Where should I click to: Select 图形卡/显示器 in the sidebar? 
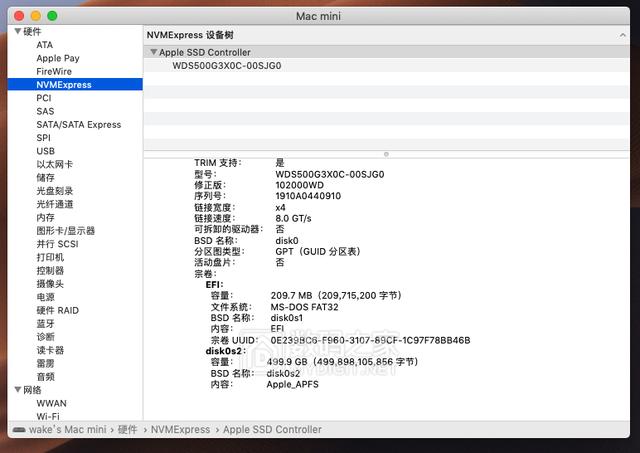click(65, 231)
